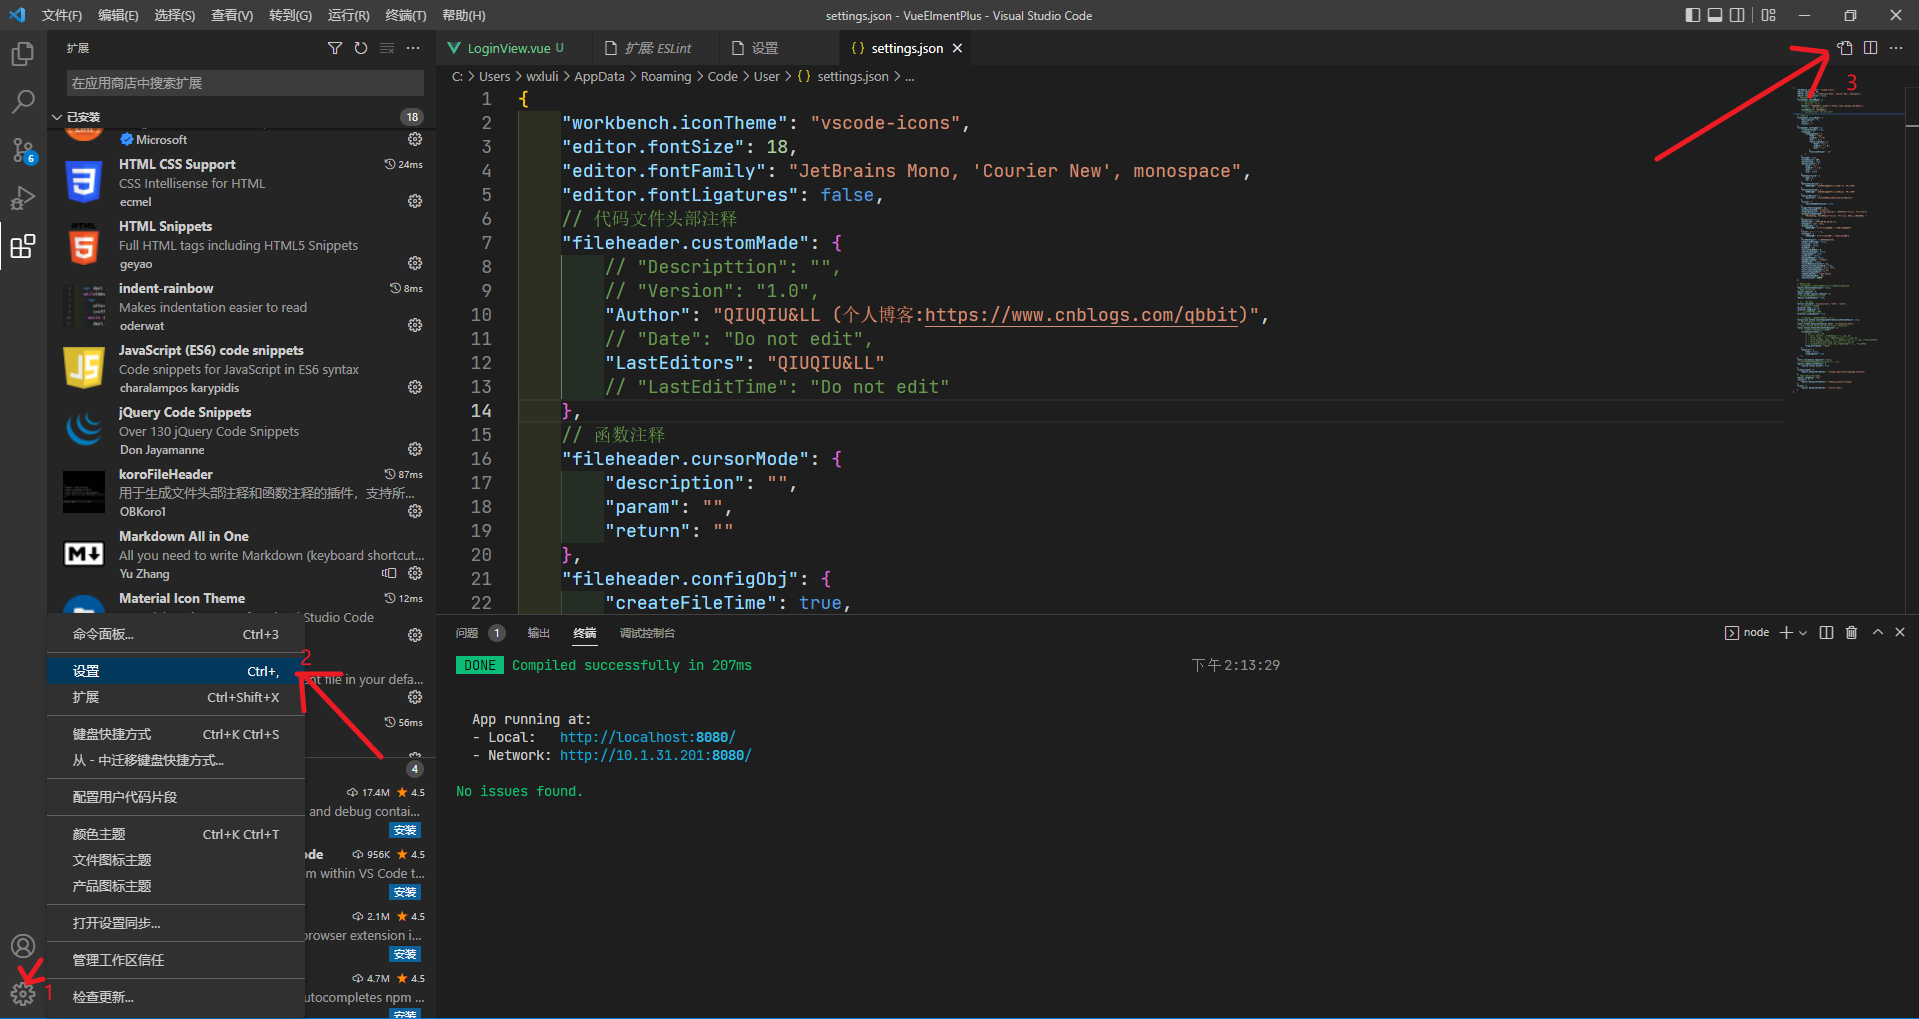This screenshot has height=1019, width=1919.
Task: Open the terminal launch profile dropdown arrow
Action: [1803, 633]
